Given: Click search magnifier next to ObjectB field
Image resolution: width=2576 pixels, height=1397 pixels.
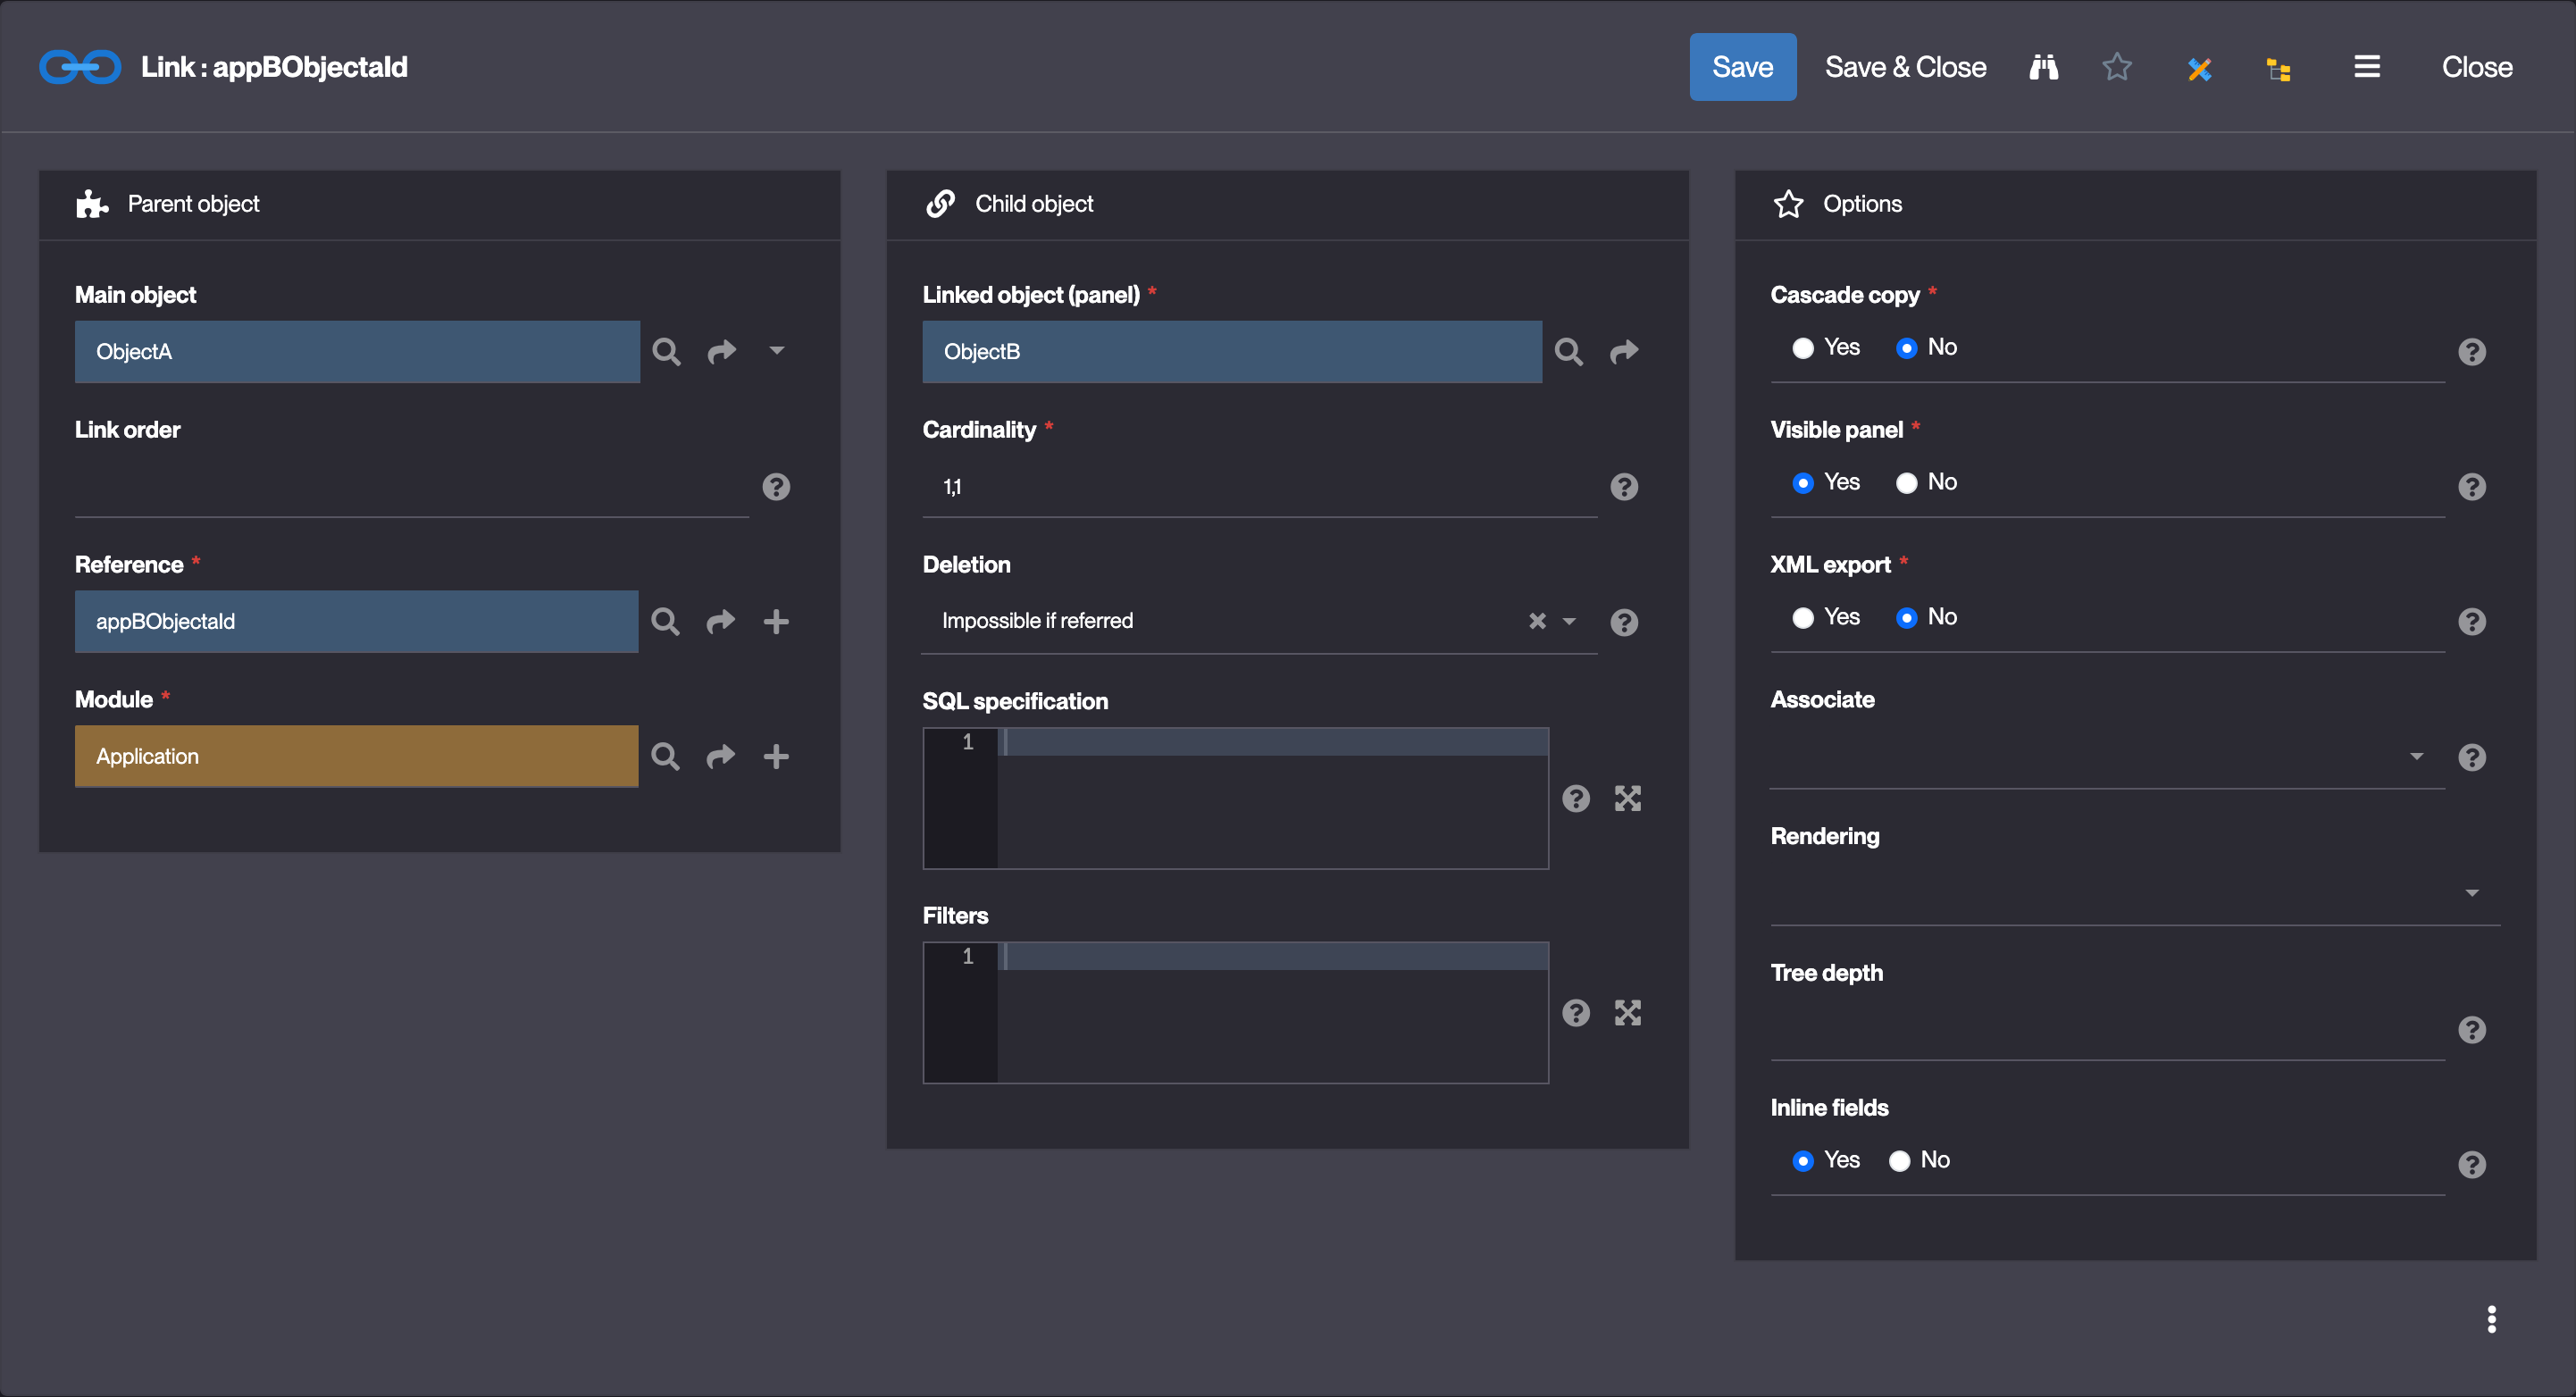Looking at the screenshot, I should coord(1568,352).
